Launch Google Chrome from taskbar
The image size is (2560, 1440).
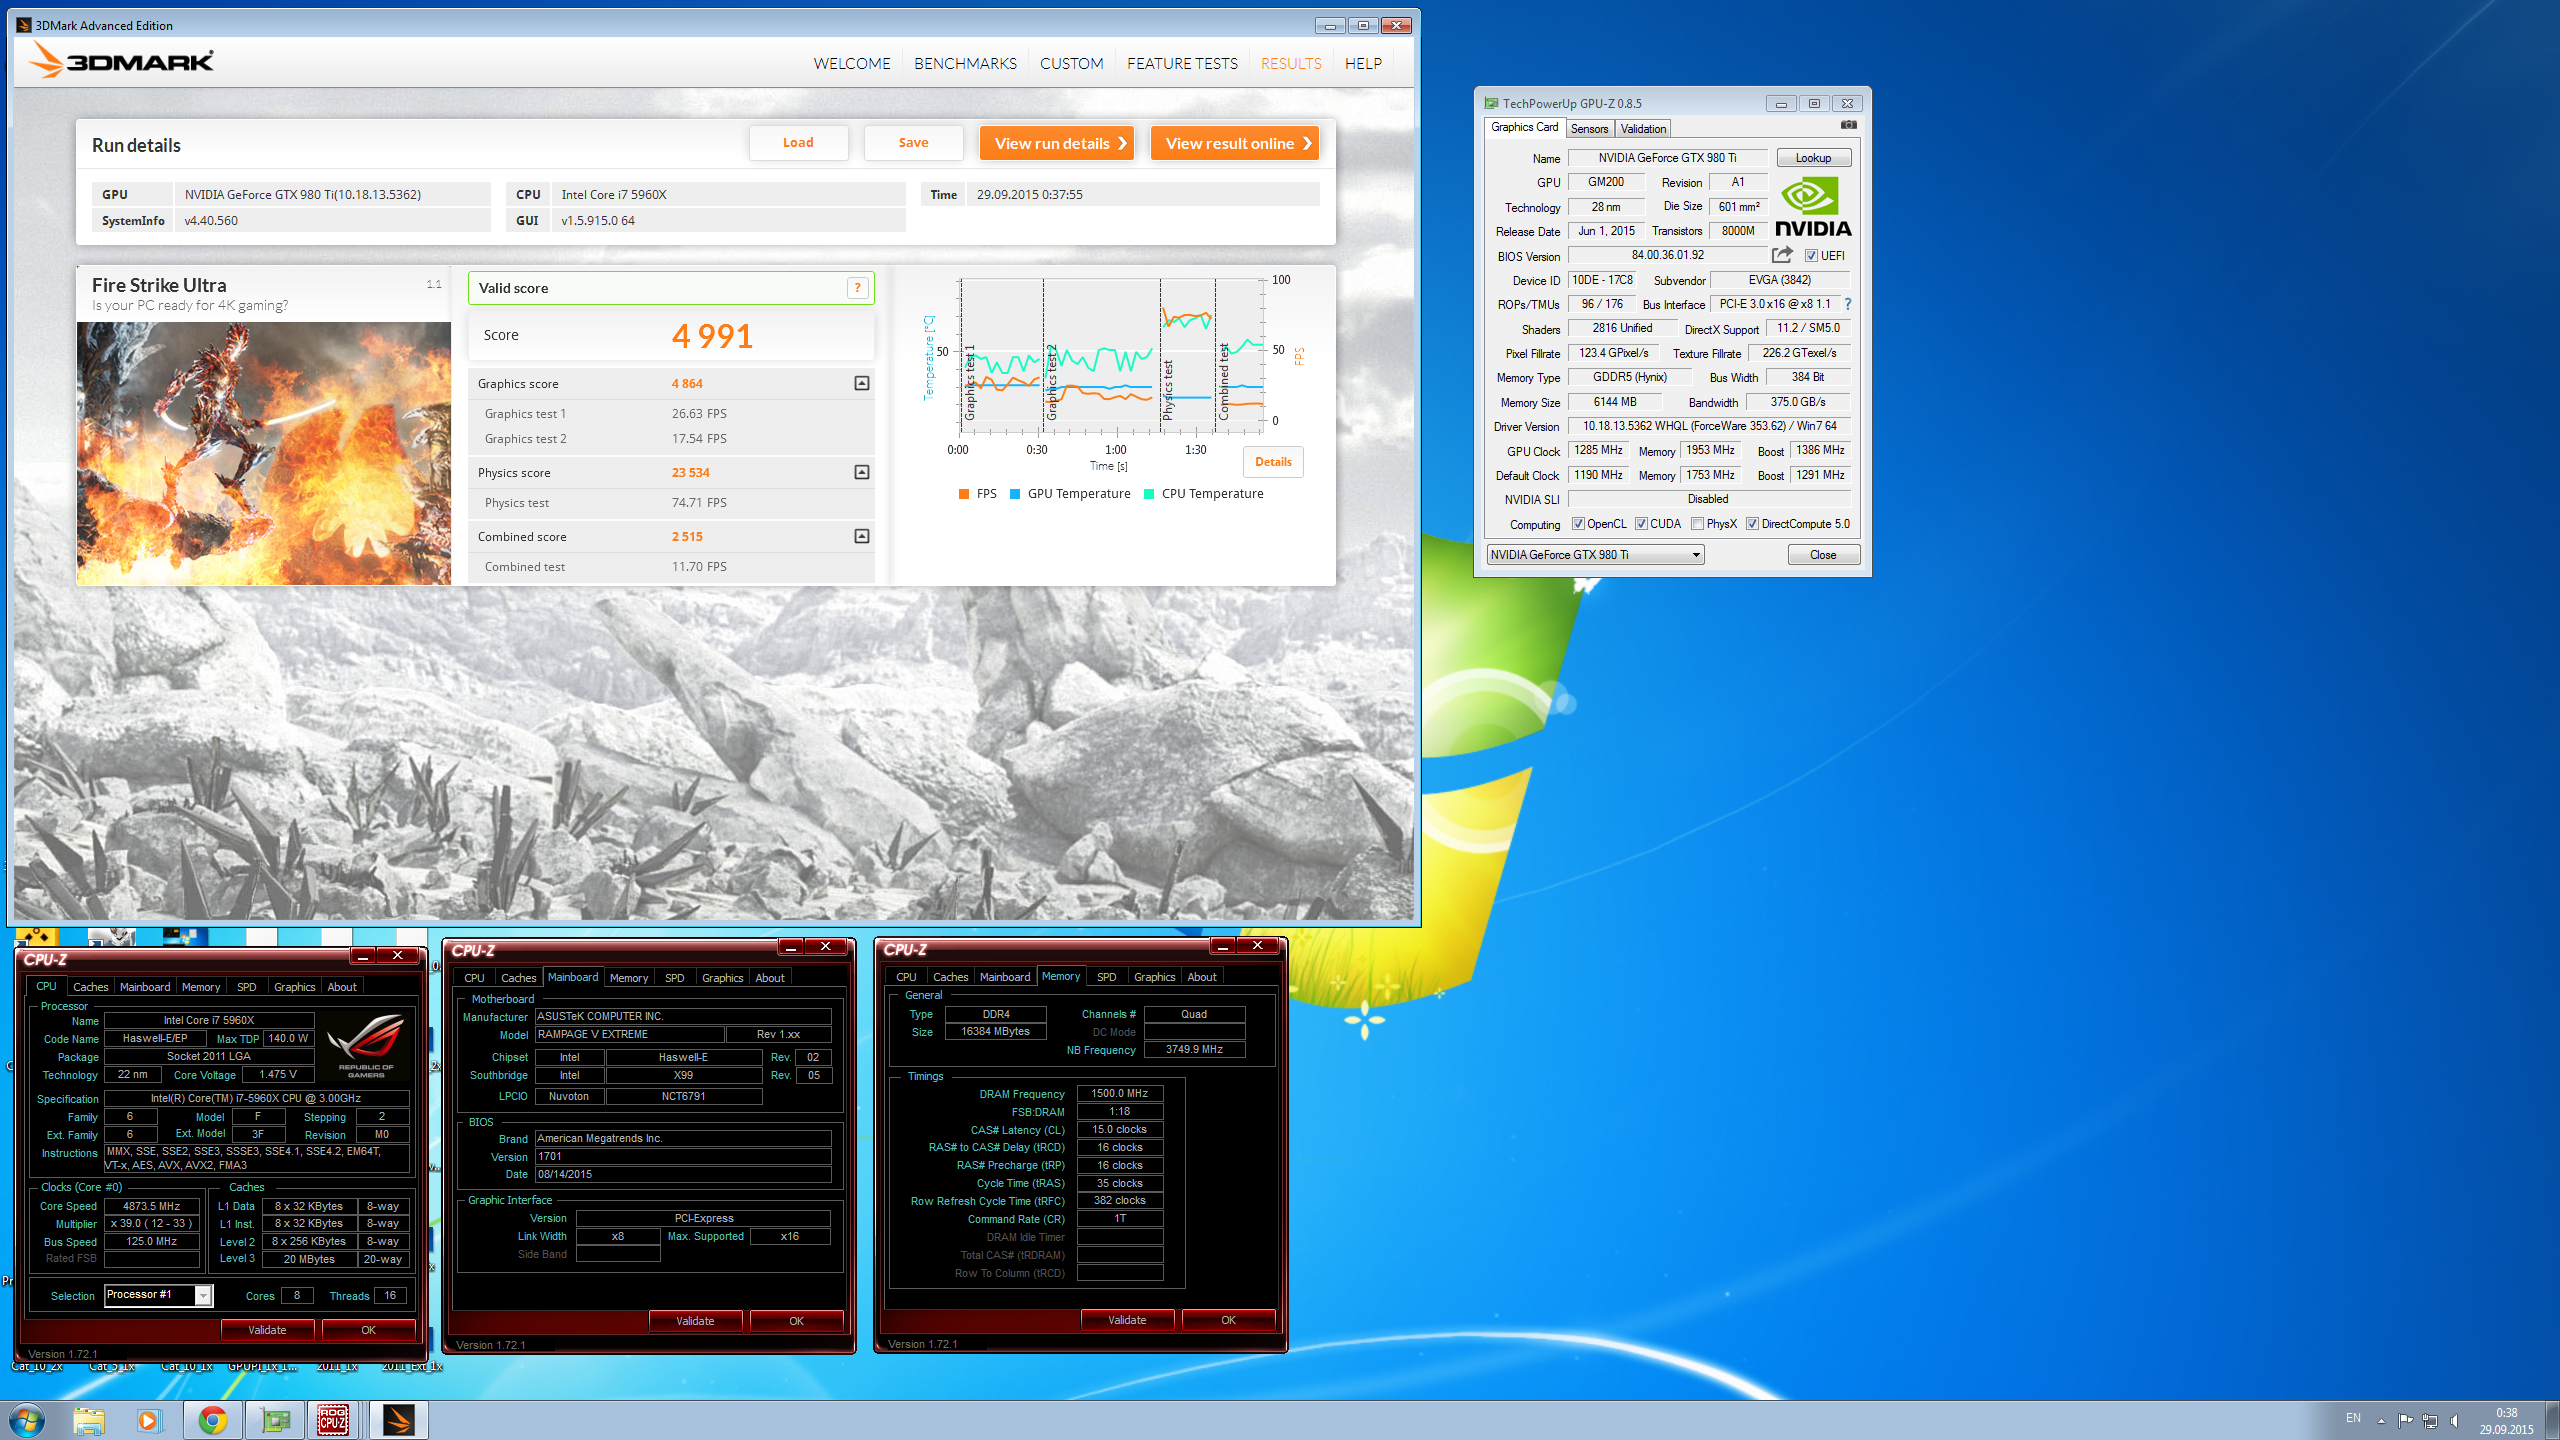tap(212, 1420)
